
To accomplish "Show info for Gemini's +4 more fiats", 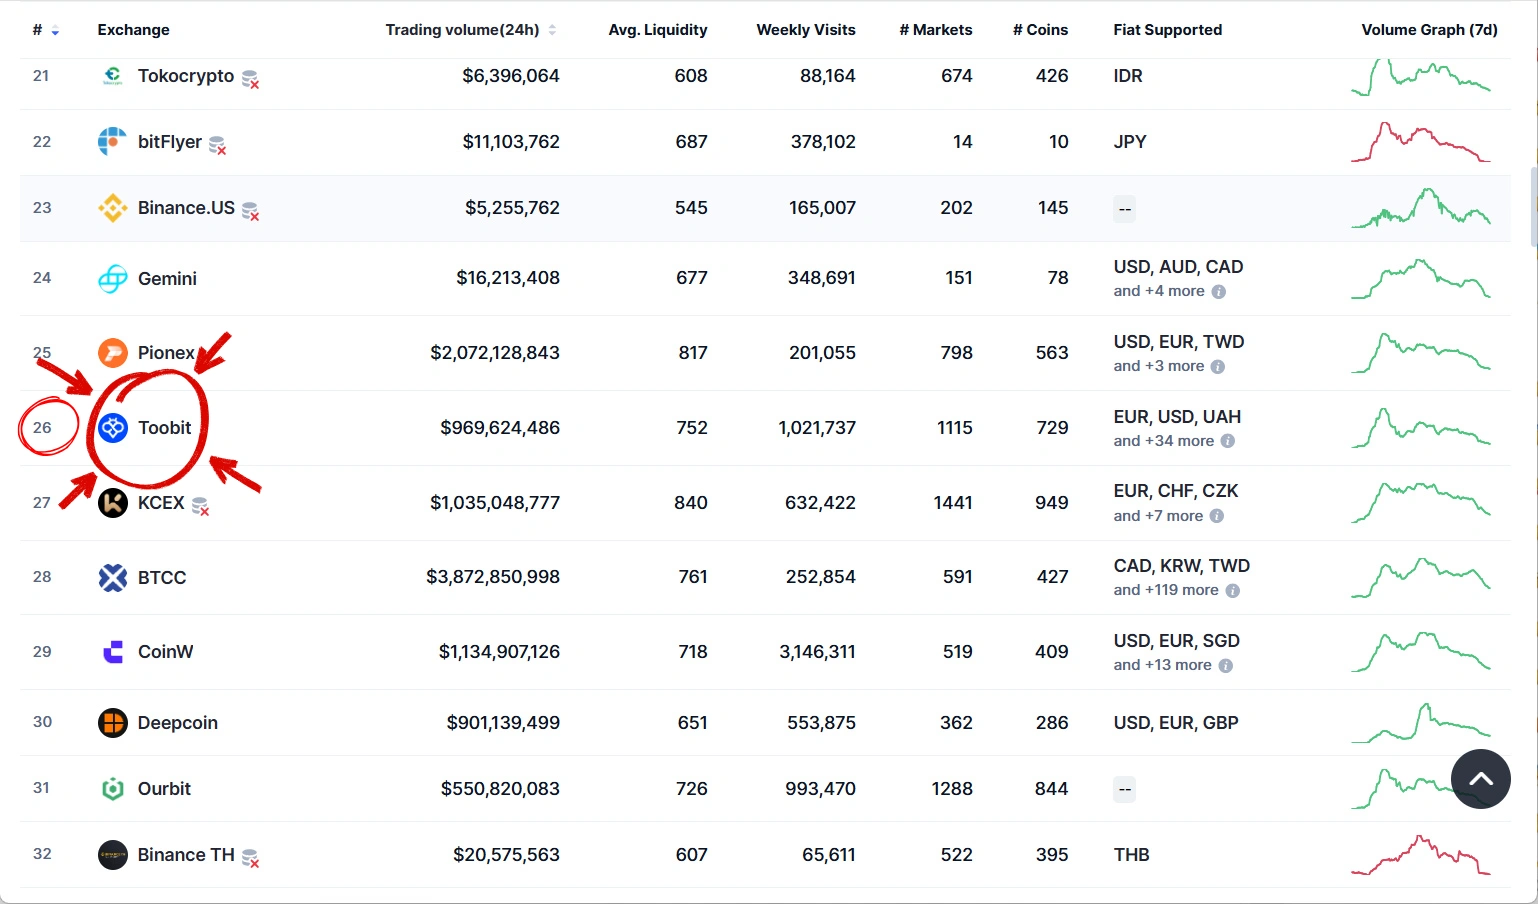I will (1219, 292).
